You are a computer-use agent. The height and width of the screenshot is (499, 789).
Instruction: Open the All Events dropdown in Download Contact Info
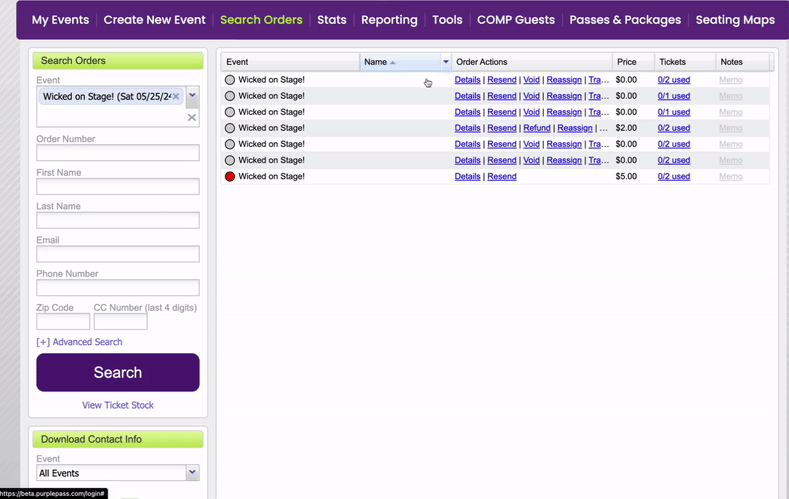click(x=192, y=472)
